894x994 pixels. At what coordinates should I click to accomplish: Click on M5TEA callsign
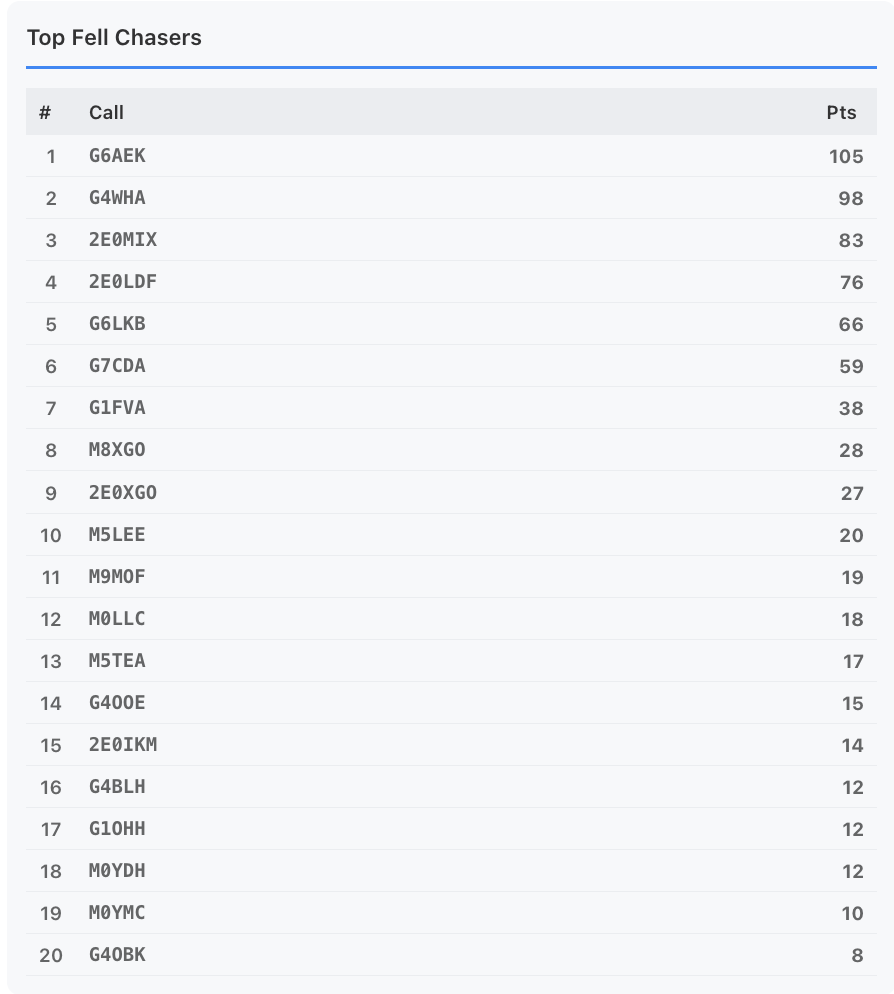[117, 660]
